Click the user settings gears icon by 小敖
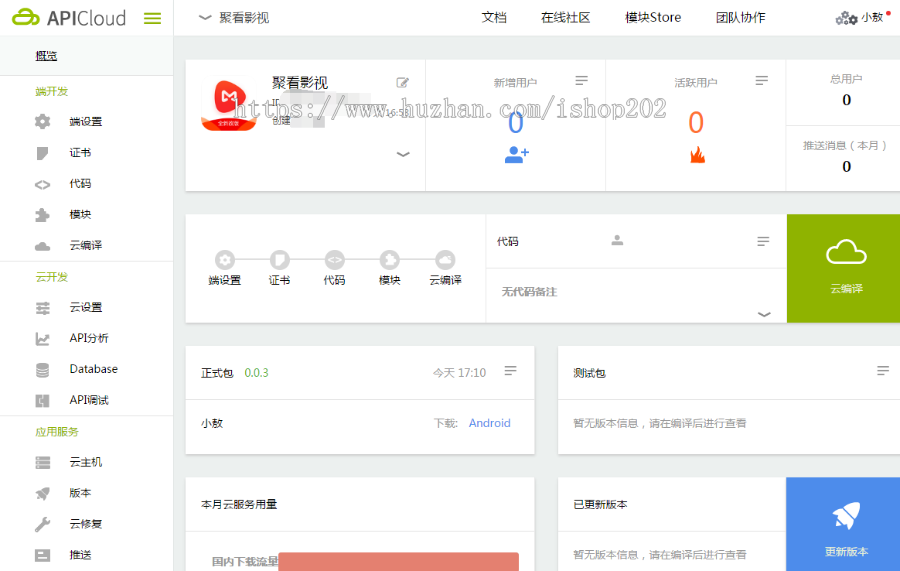Screen dimensions: 900x571 tap(846, 18)
